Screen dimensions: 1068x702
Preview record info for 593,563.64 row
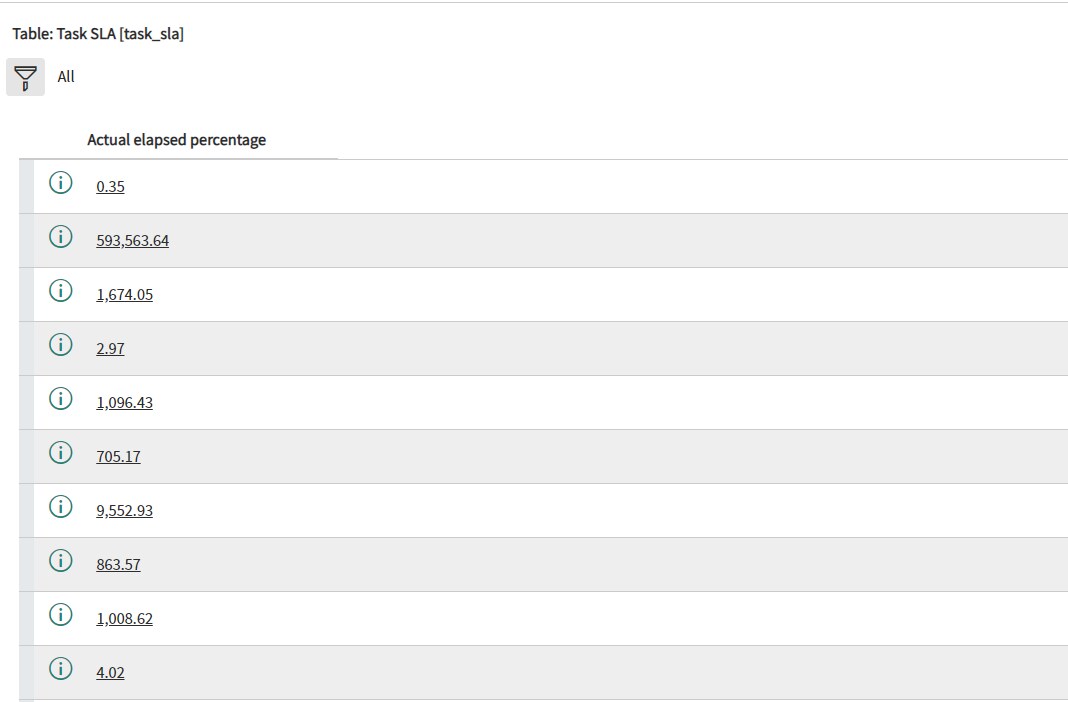[61, 236]
